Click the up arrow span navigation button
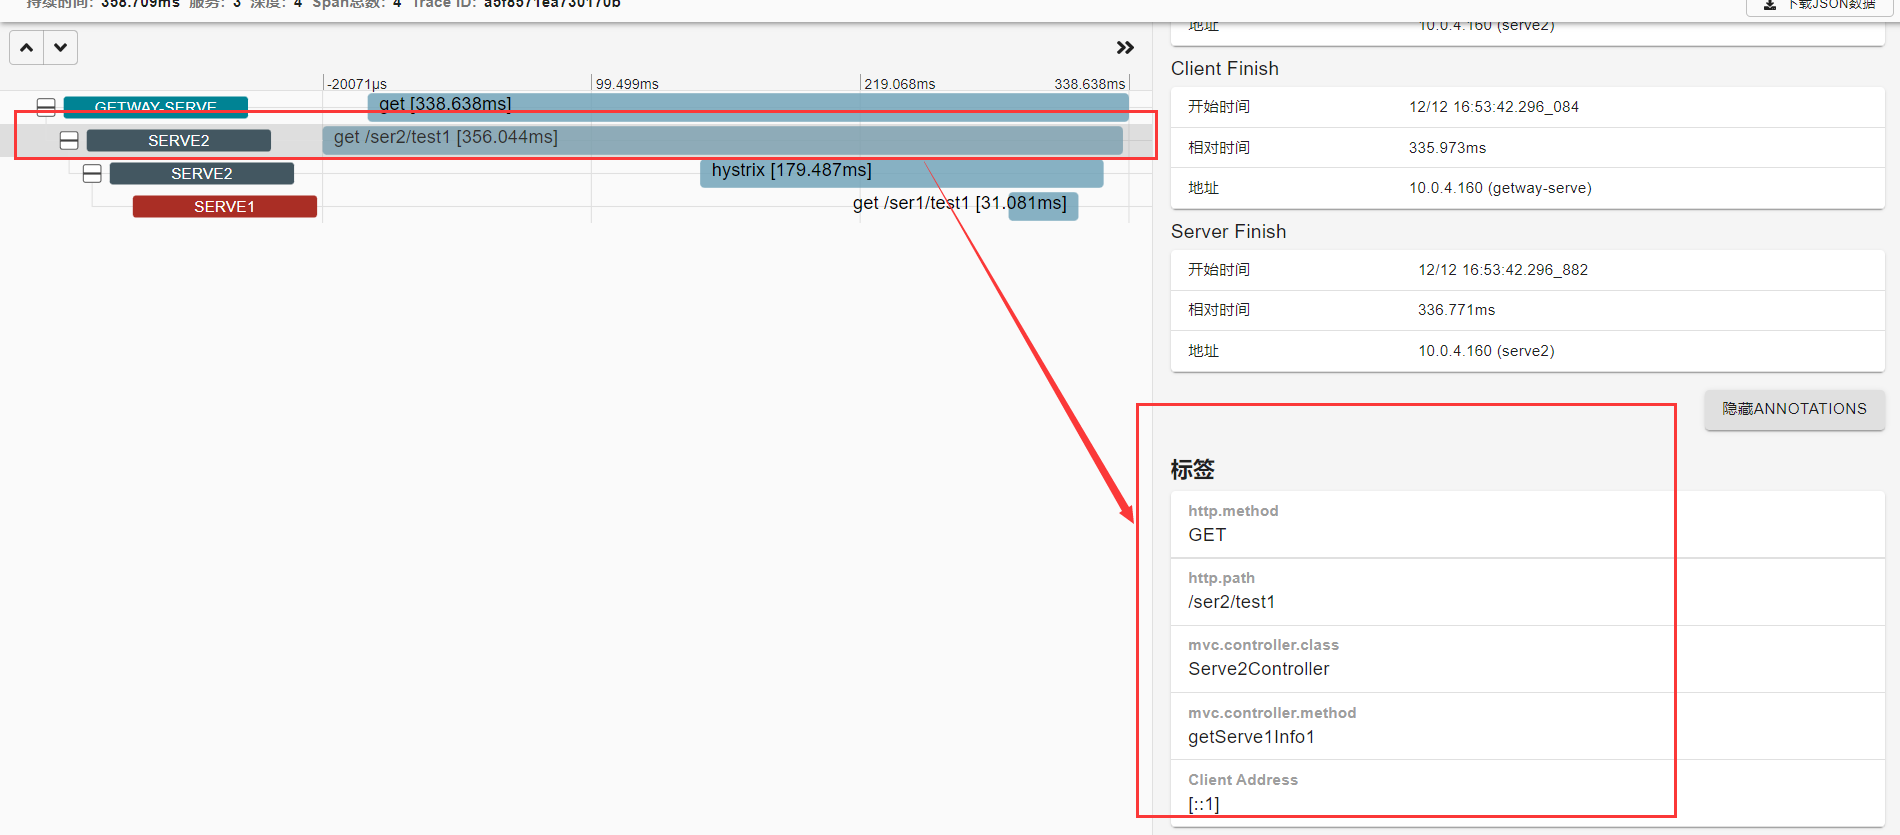The width and height of the screenshot is (1900, 835). 27,47
